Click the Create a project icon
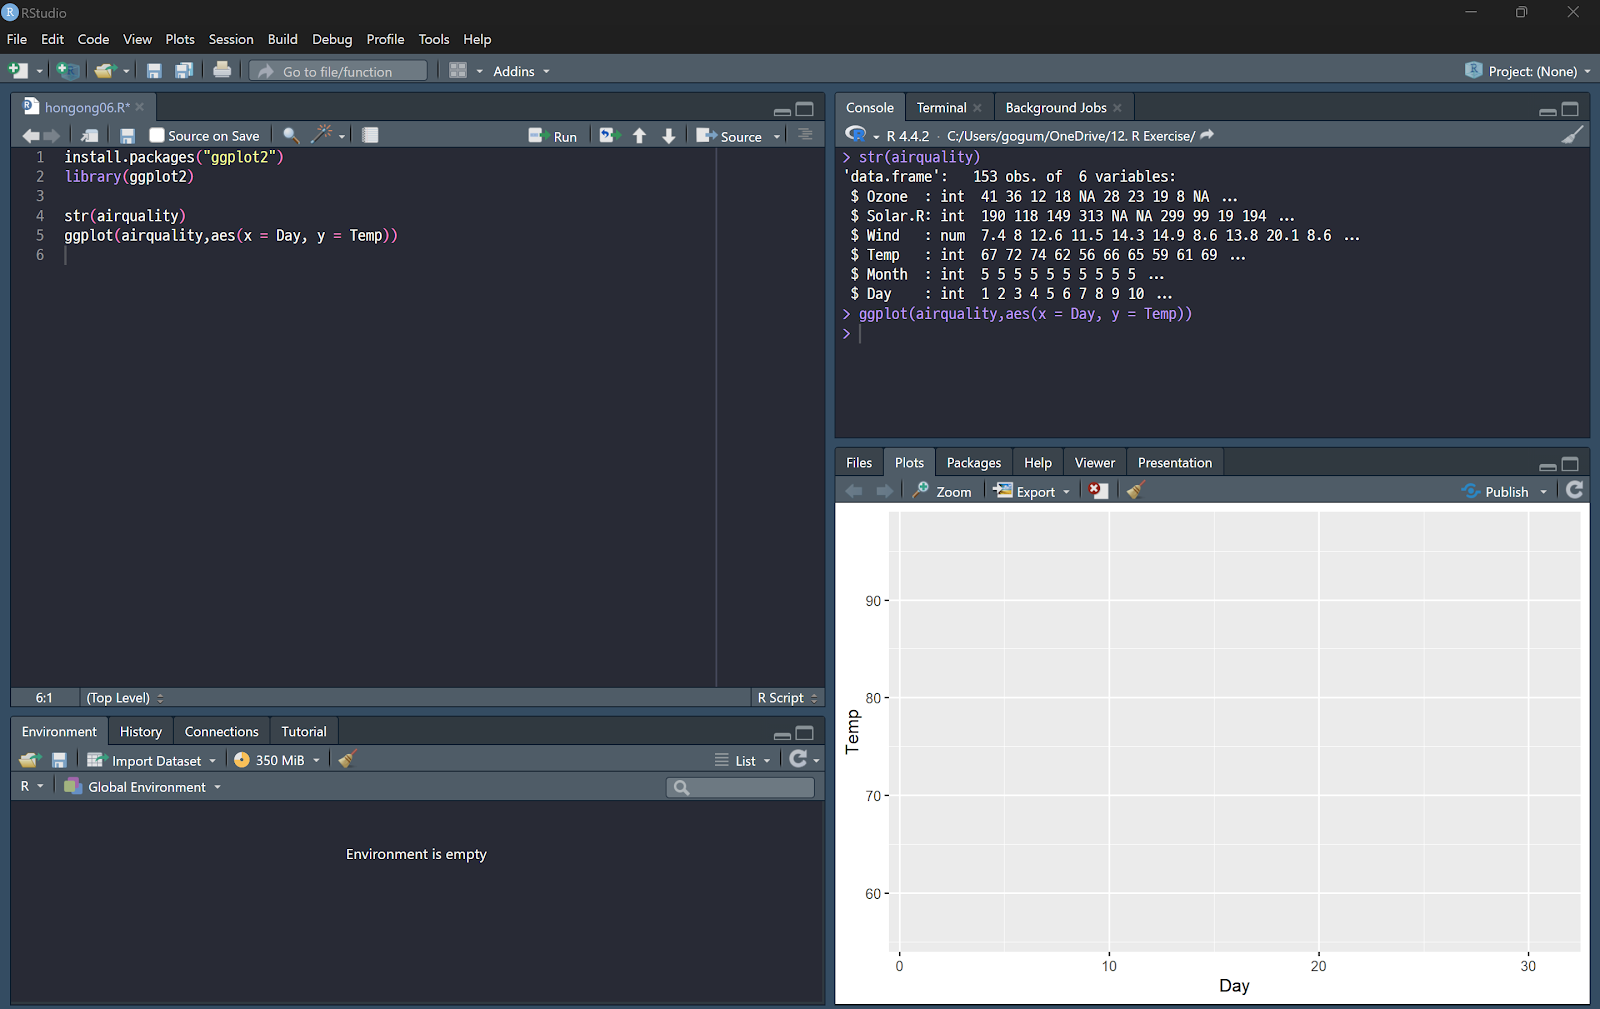The height and width of the screenshot is (1009, 1600). 67,71
